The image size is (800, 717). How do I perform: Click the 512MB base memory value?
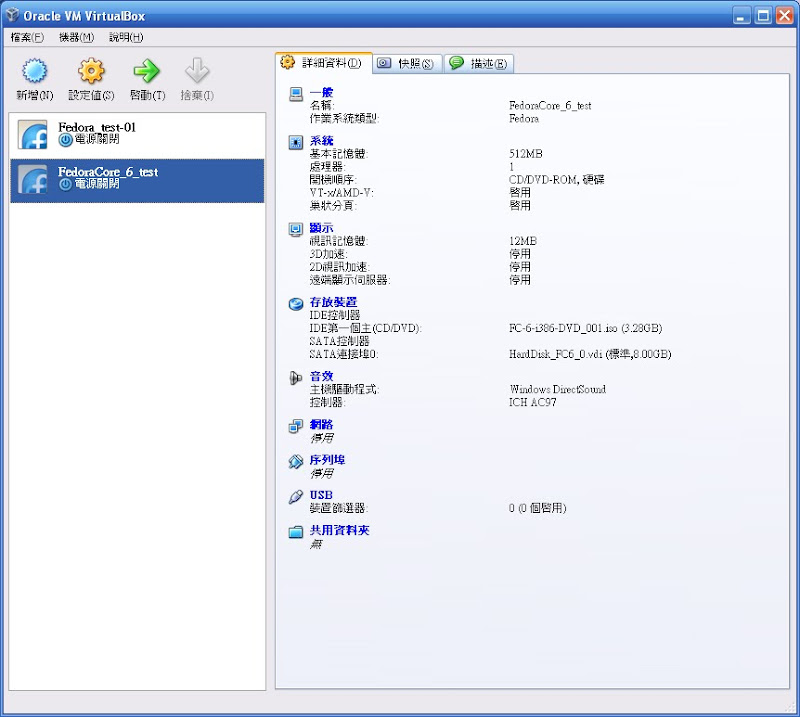click(526, 154)
